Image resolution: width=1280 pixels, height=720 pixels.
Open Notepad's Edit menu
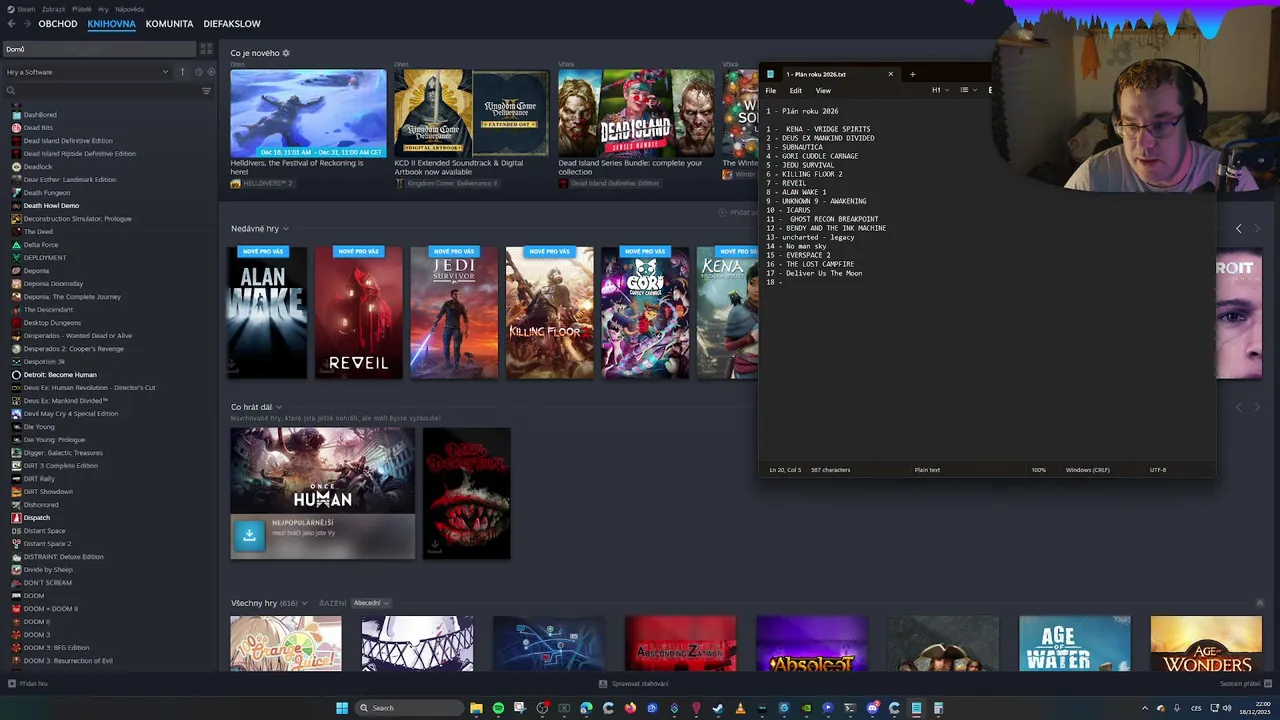pyautogui.click(x=796, y=90)
